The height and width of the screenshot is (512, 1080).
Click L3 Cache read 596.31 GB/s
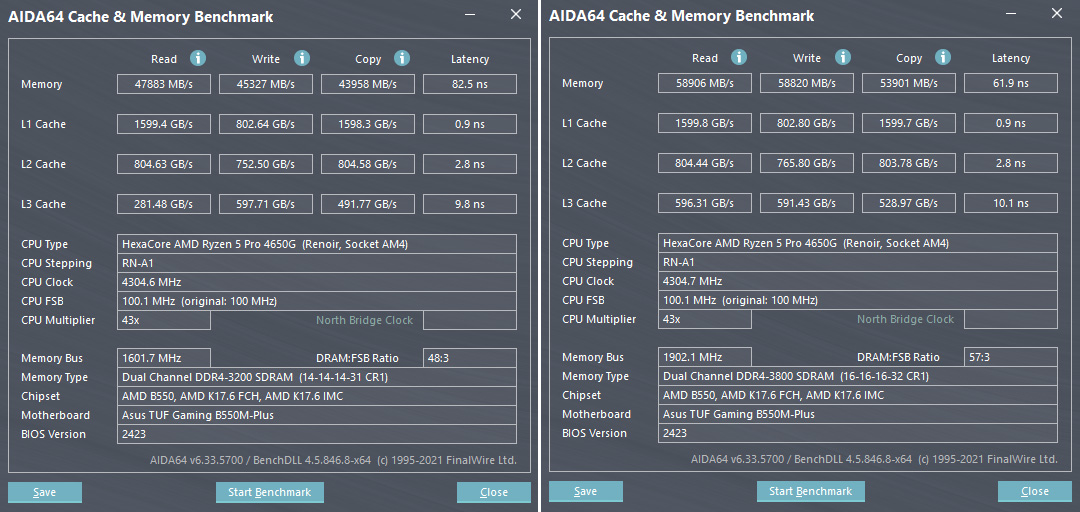coord(705,203)
